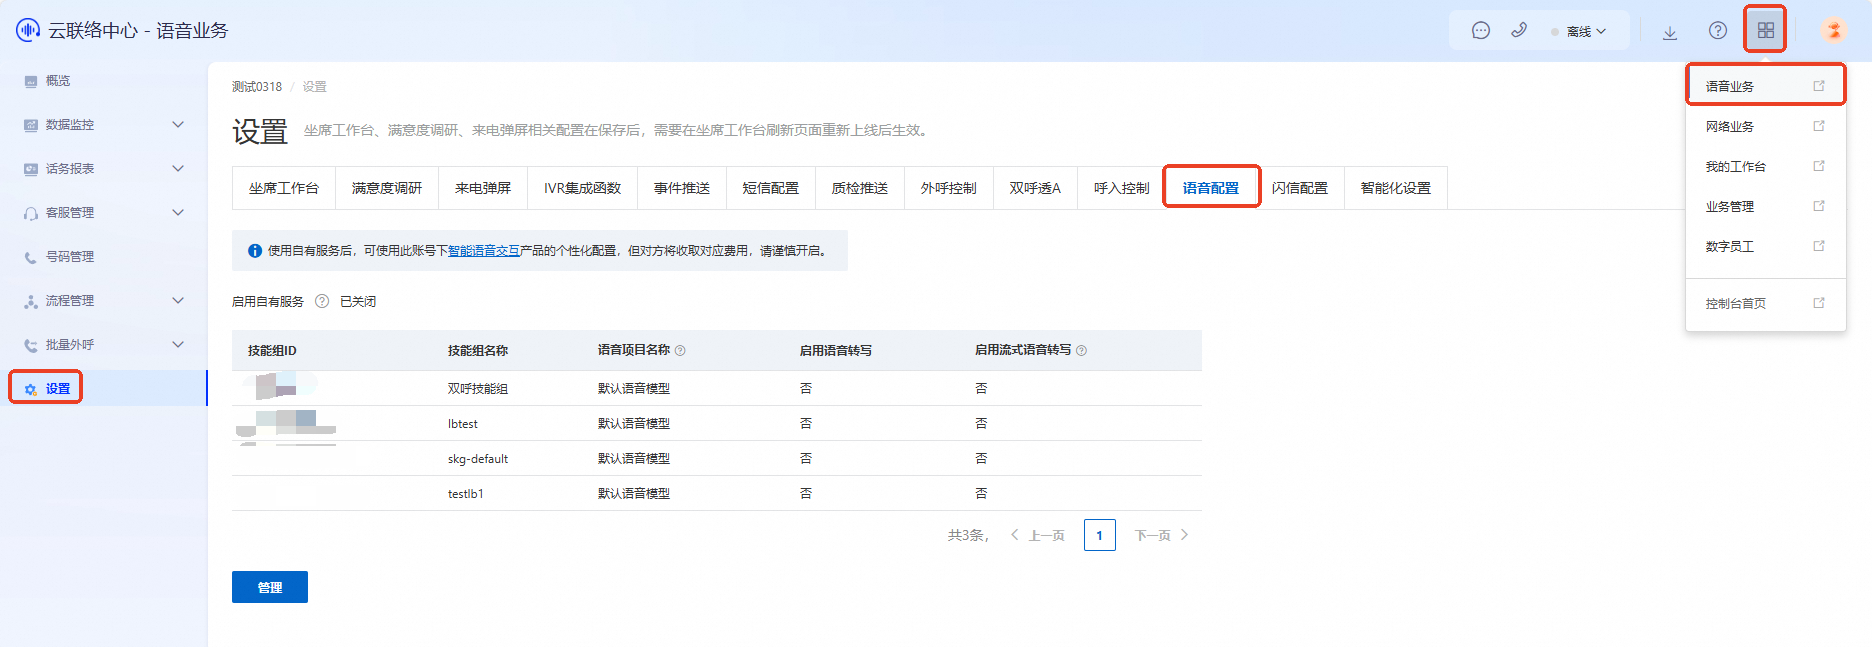Switch to the 闪信配置 tab
The height and width of the screenshot is (647, 1872).
(1300, 188)
